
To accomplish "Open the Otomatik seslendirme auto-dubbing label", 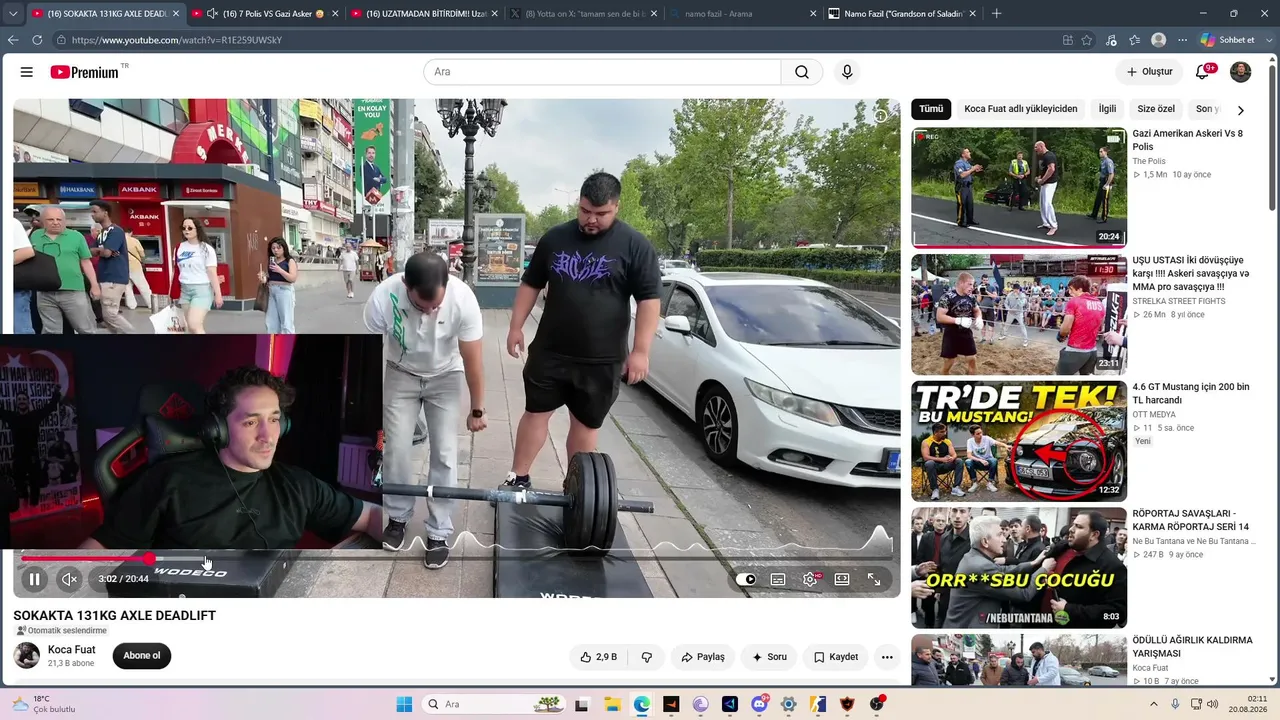I will [x=61, y=631].
